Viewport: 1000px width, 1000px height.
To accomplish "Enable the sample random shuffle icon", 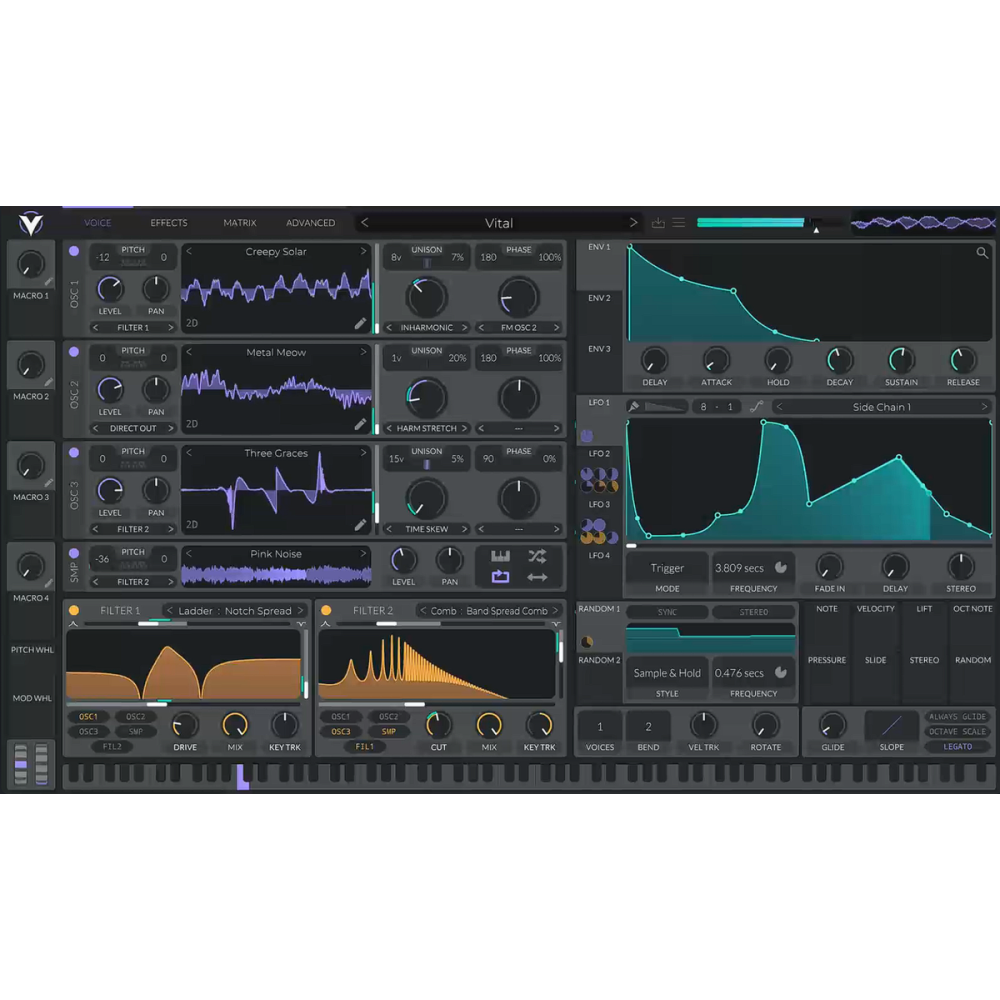I will pyautogui.click(x=537, y=556).
